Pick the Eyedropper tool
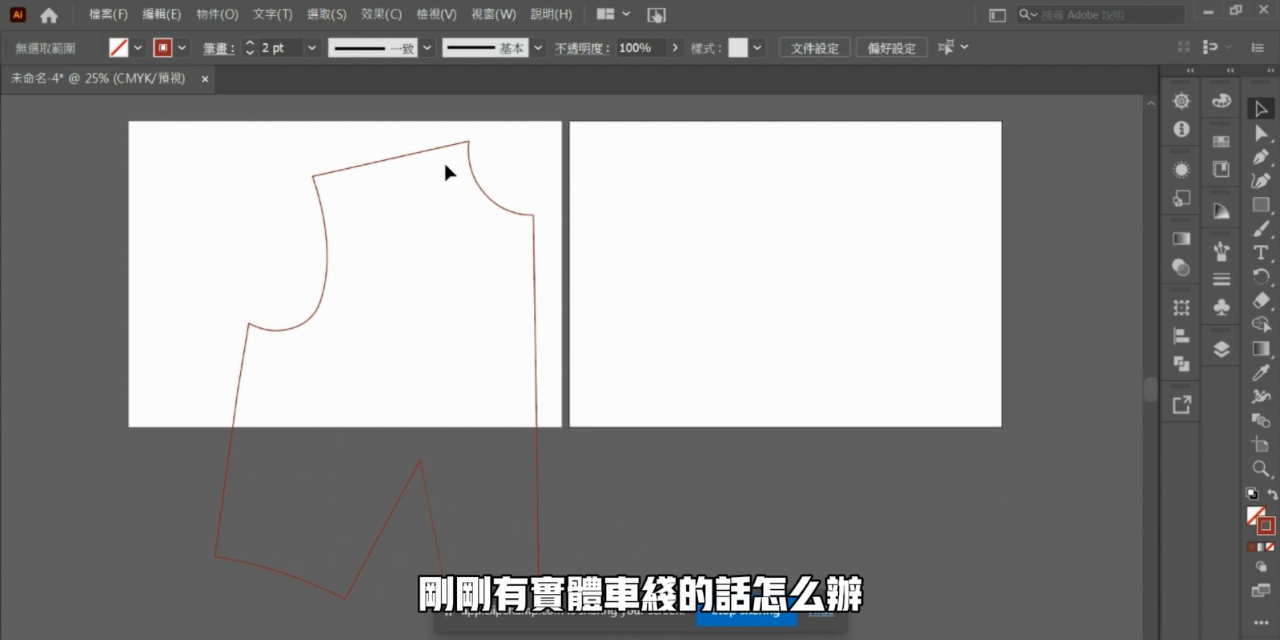 pos(1261,373)
